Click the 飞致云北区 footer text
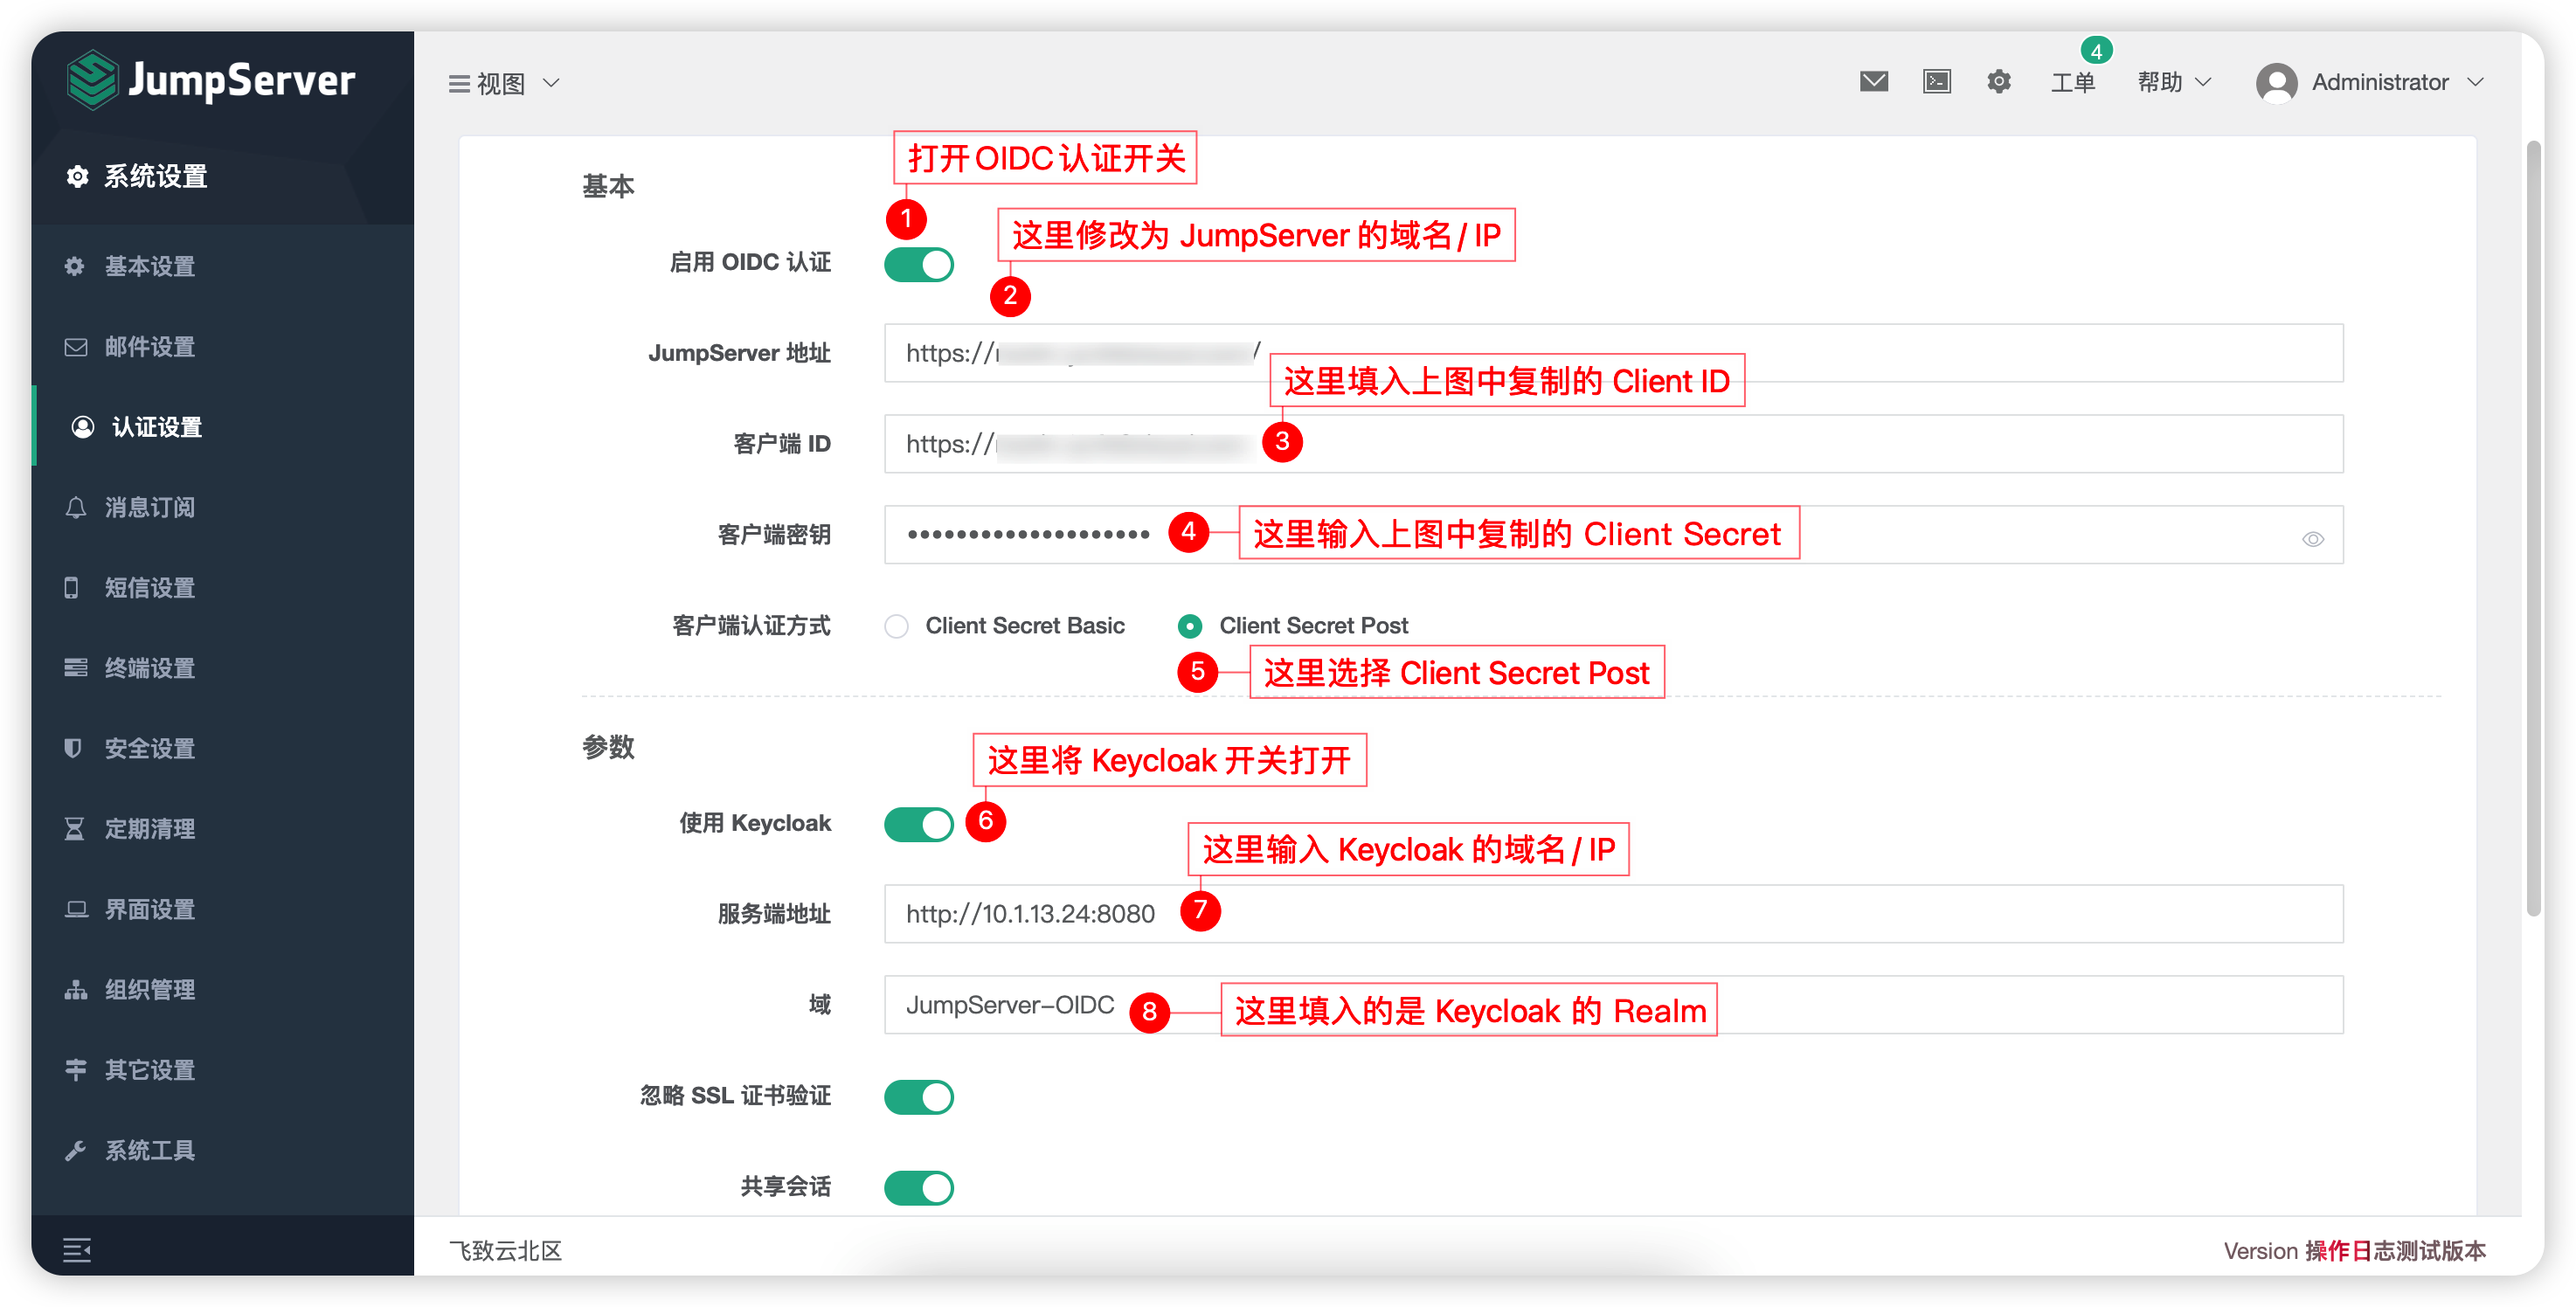 tap(506, 1250)
